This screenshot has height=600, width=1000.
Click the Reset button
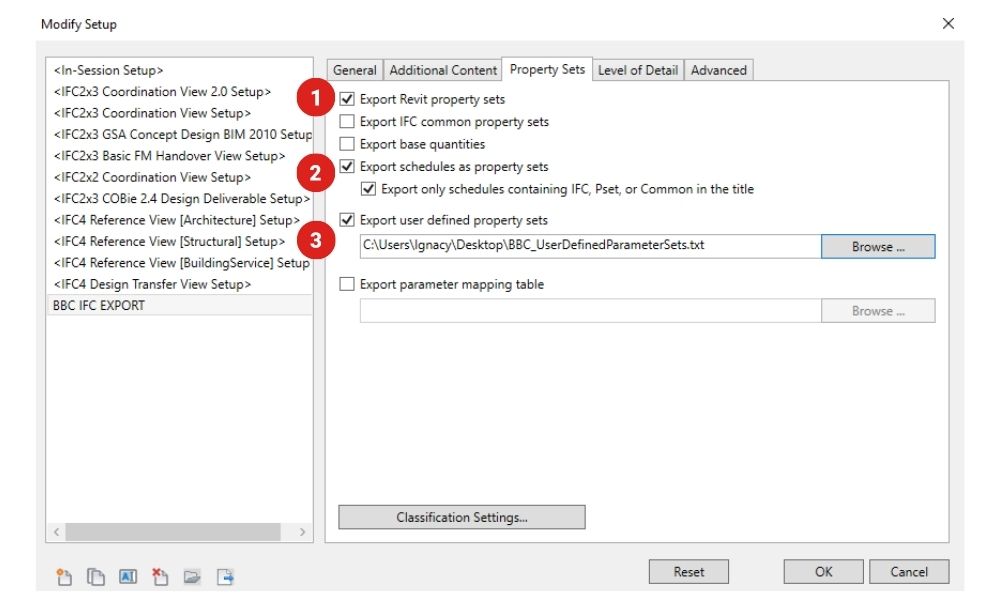coord(689,572)
